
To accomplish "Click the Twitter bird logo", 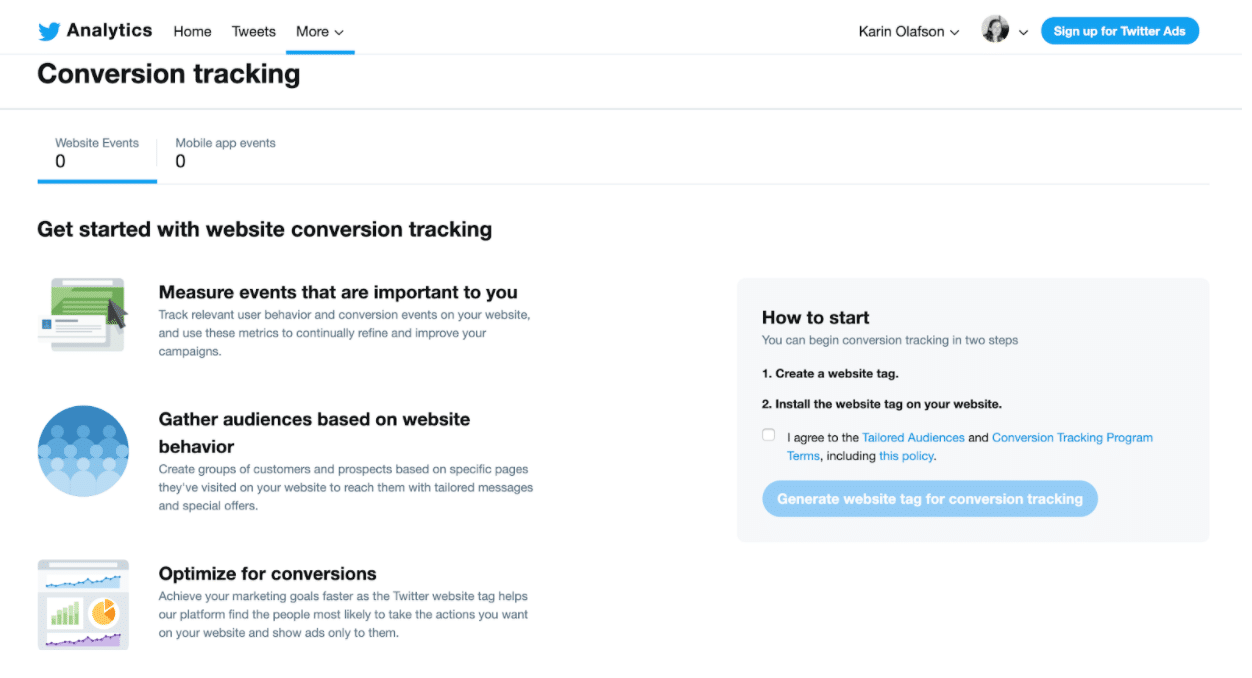I will coord(49,31).
